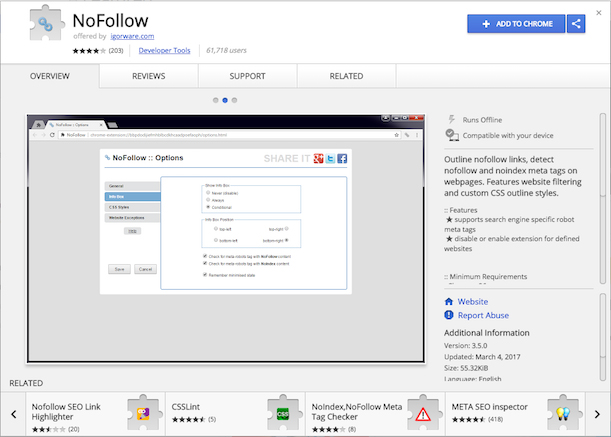
Task: Select the General options section in screenshot
Action: pos(132,186)
